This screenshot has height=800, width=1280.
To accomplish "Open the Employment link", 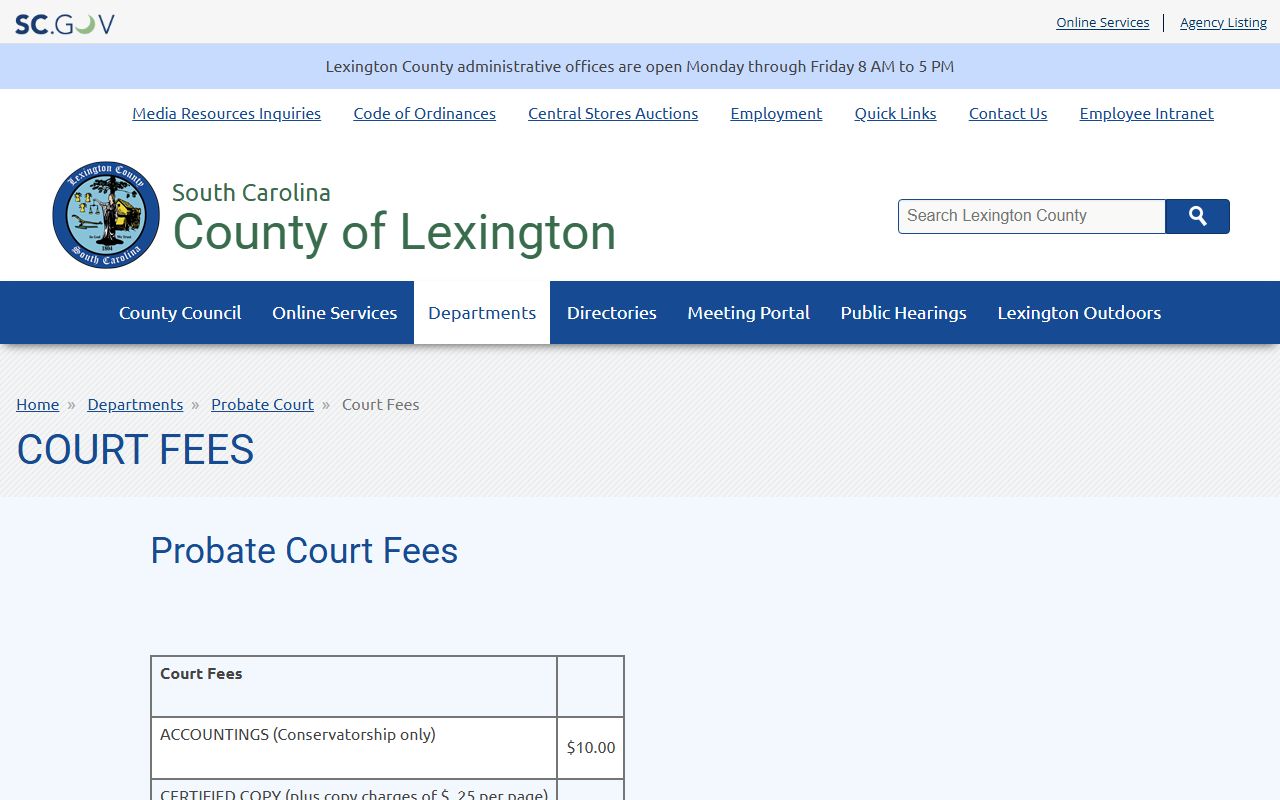I will [776, 113].
